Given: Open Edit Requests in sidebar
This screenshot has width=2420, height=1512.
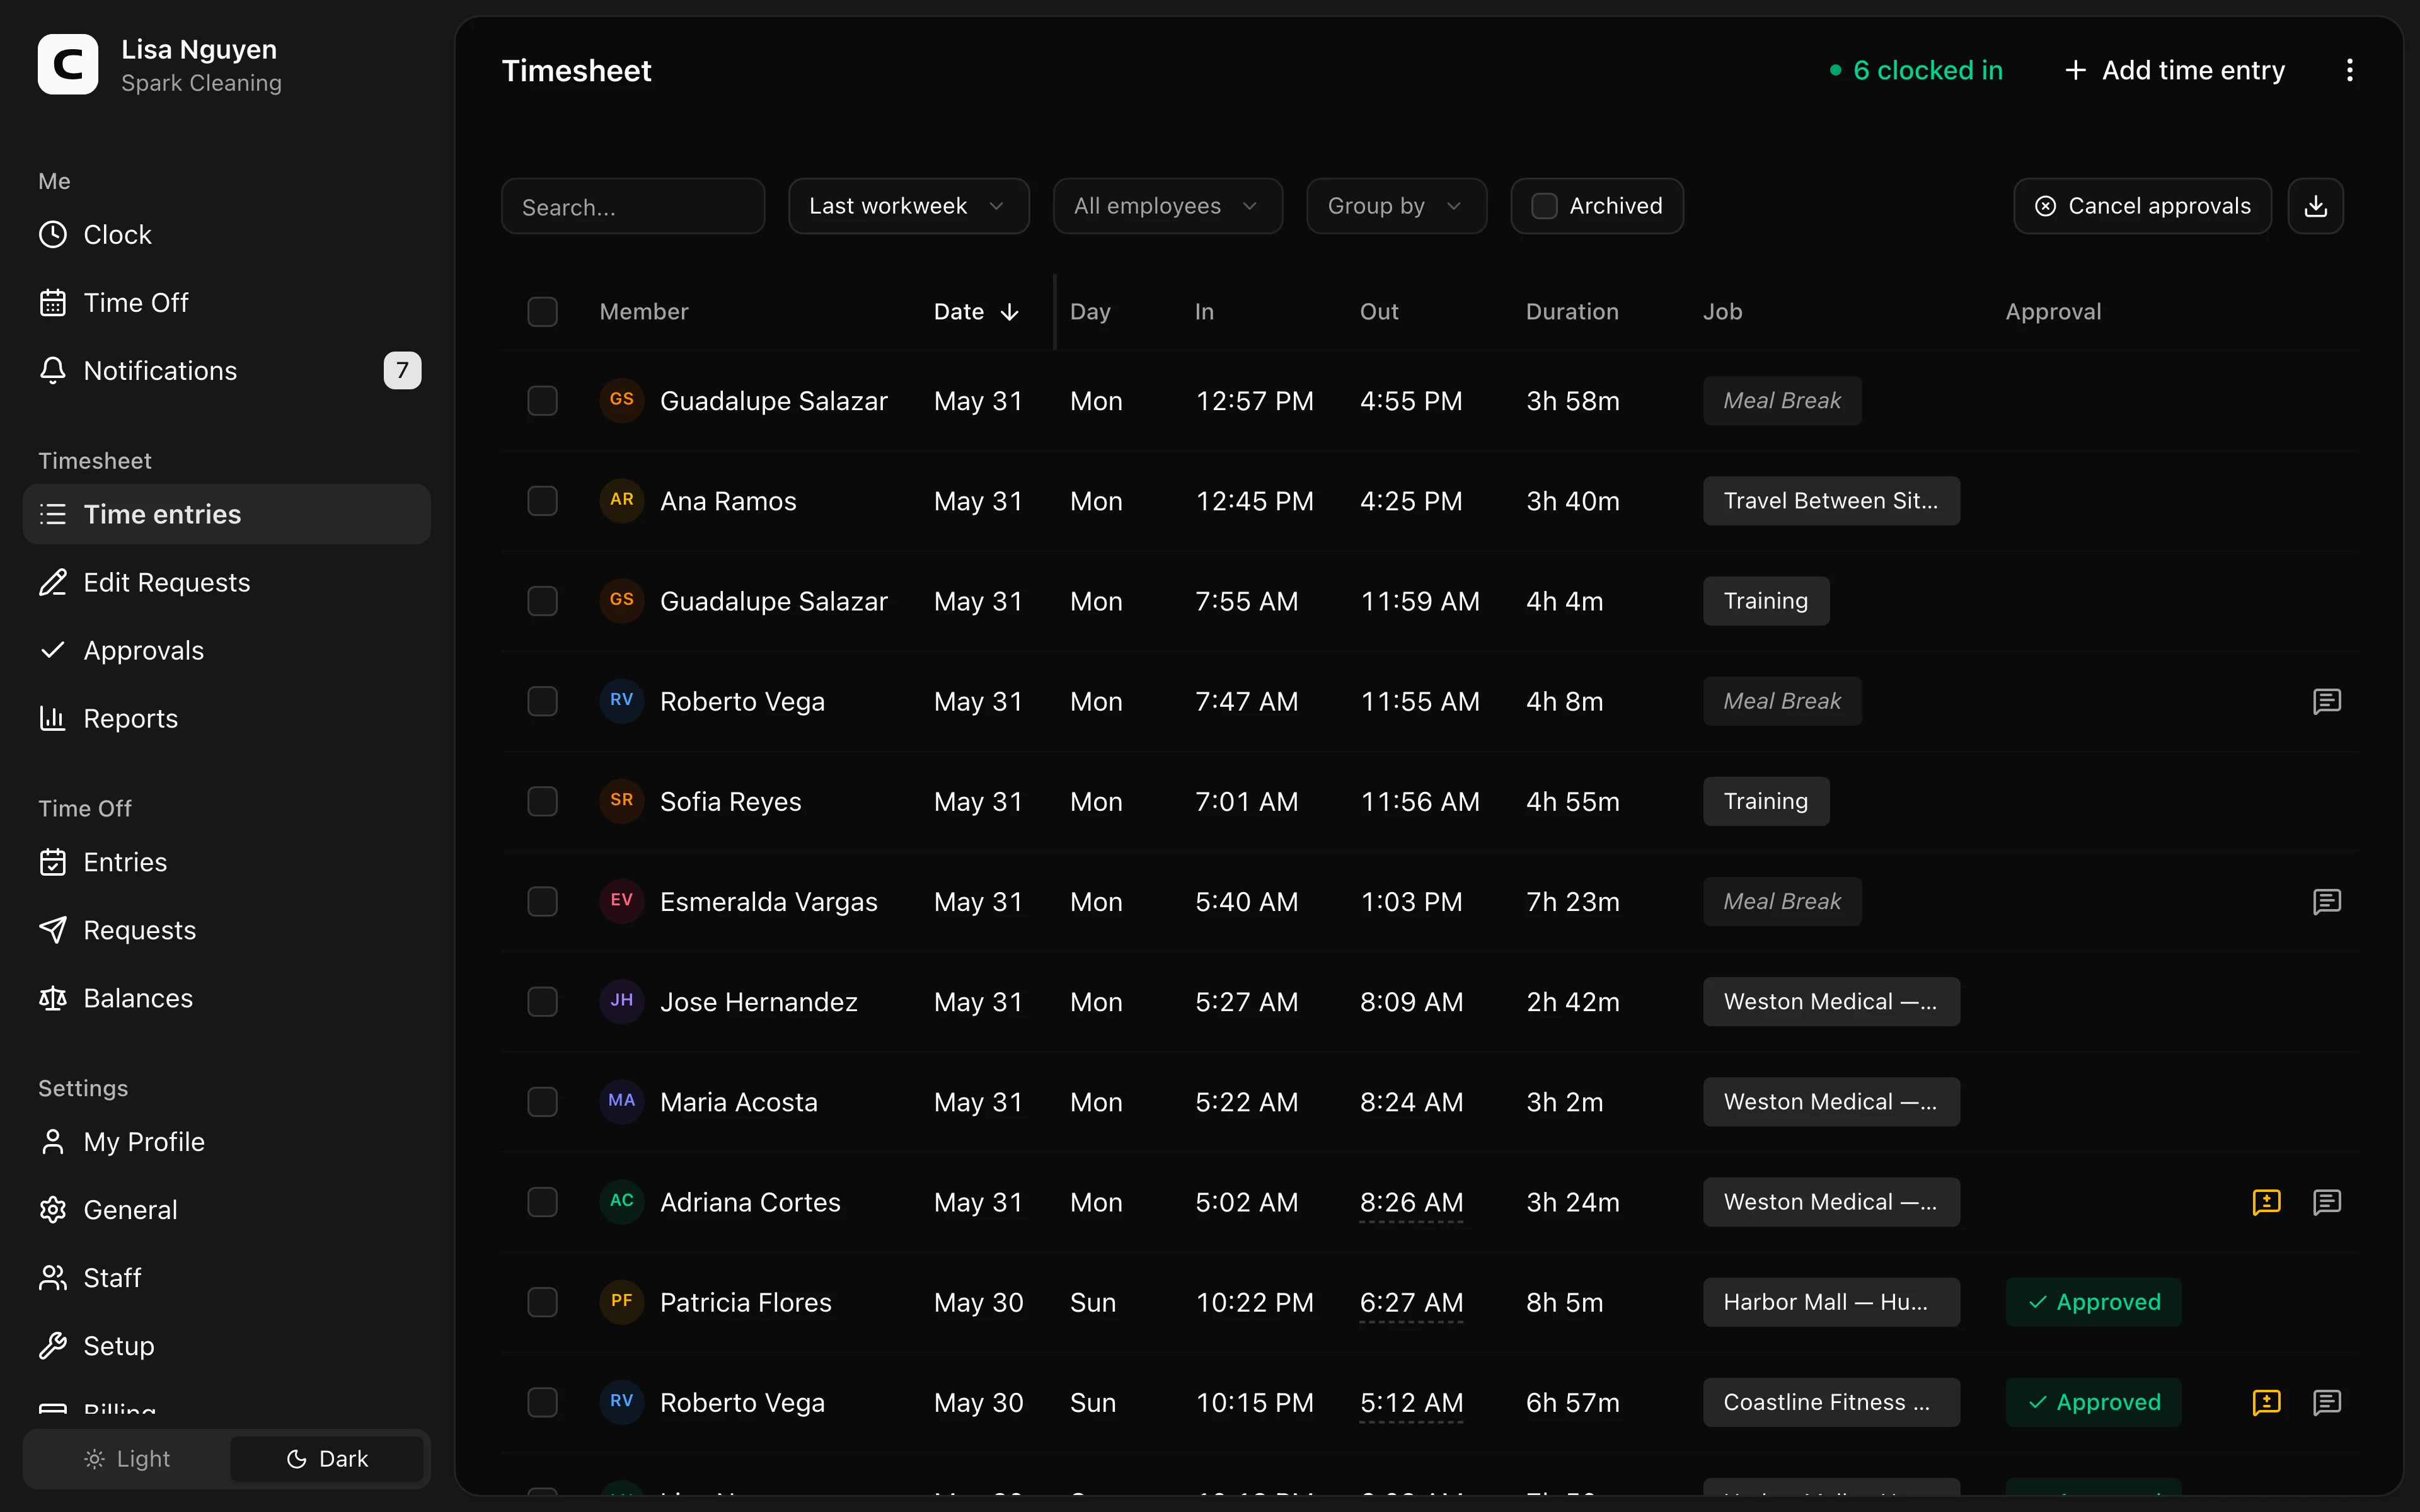Looking at the screenshot, I should pos(226,582).
